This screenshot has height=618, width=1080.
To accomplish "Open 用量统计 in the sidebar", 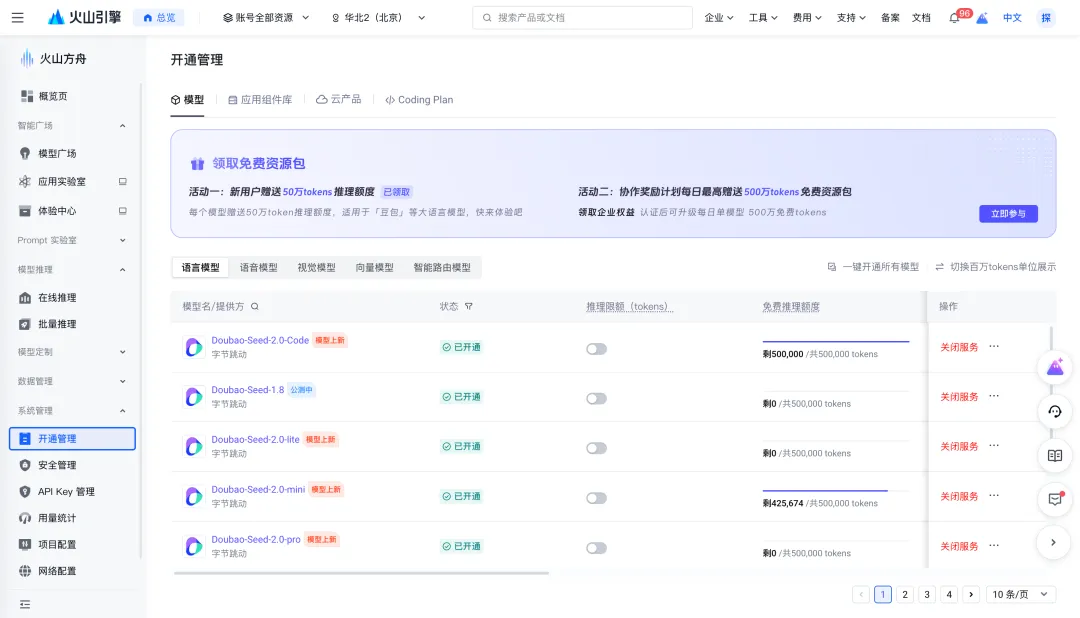I will click(56, 518).
